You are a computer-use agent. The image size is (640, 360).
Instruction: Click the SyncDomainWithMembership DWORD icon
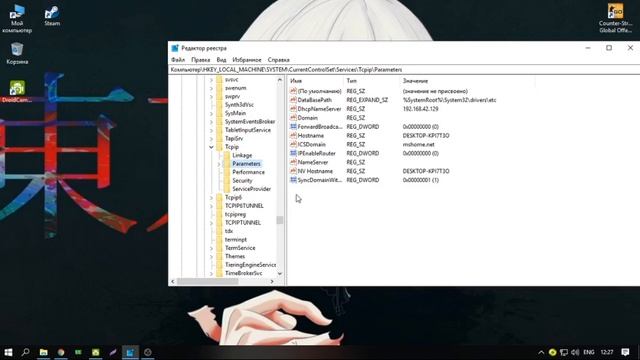293,180
